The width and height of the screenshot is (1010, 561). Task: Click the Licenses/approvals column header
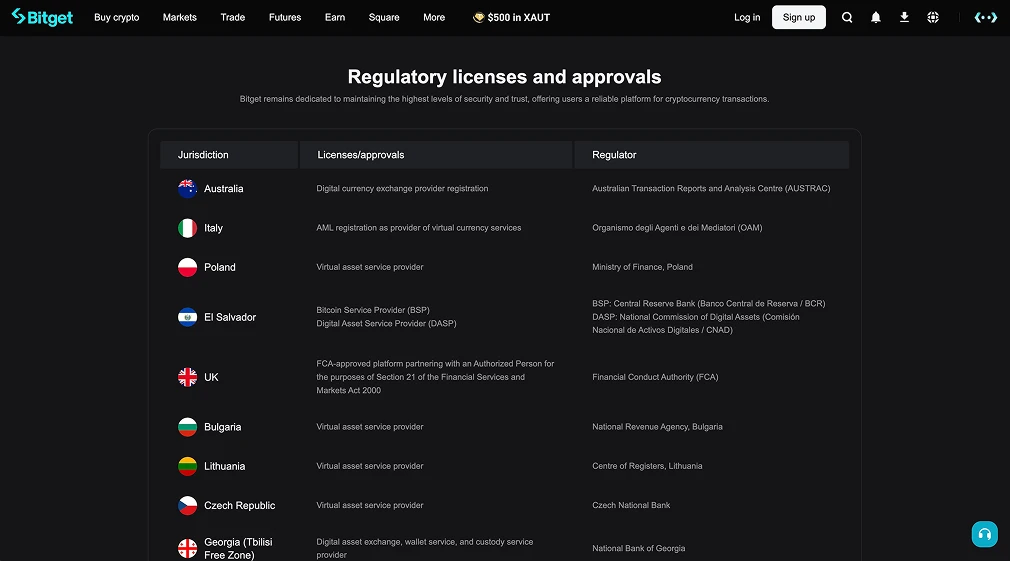pyautogui.click(x=436, y=155)
